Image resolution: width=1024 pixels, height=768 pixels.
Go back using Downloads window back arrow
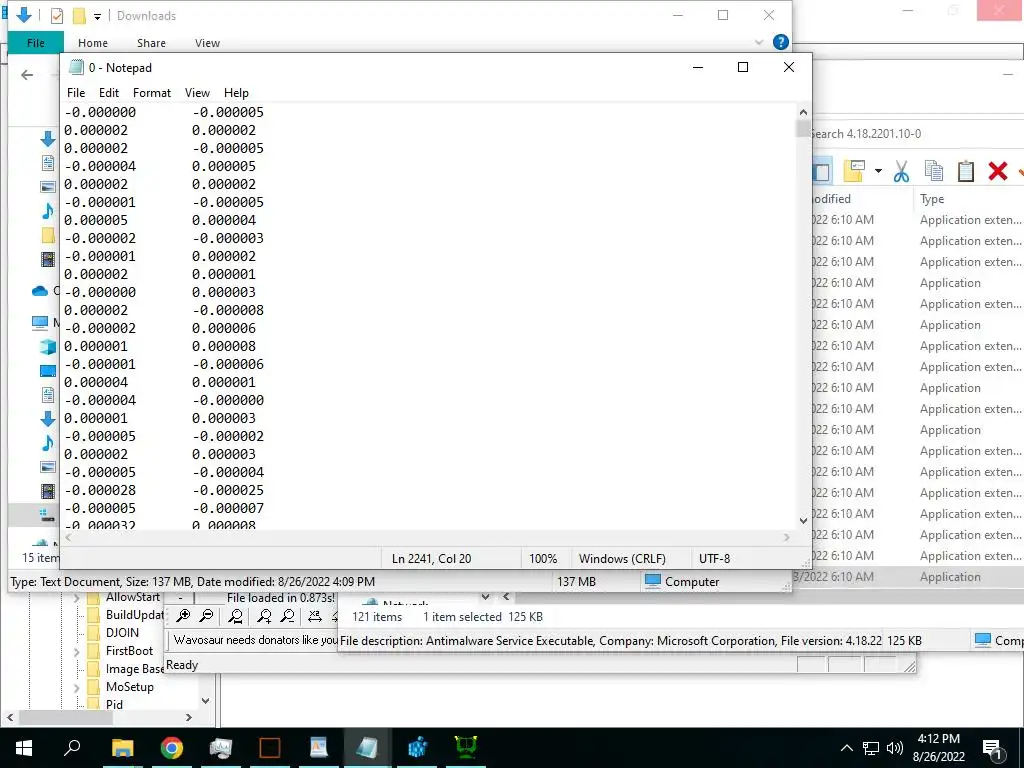click(x=27, y=75)
